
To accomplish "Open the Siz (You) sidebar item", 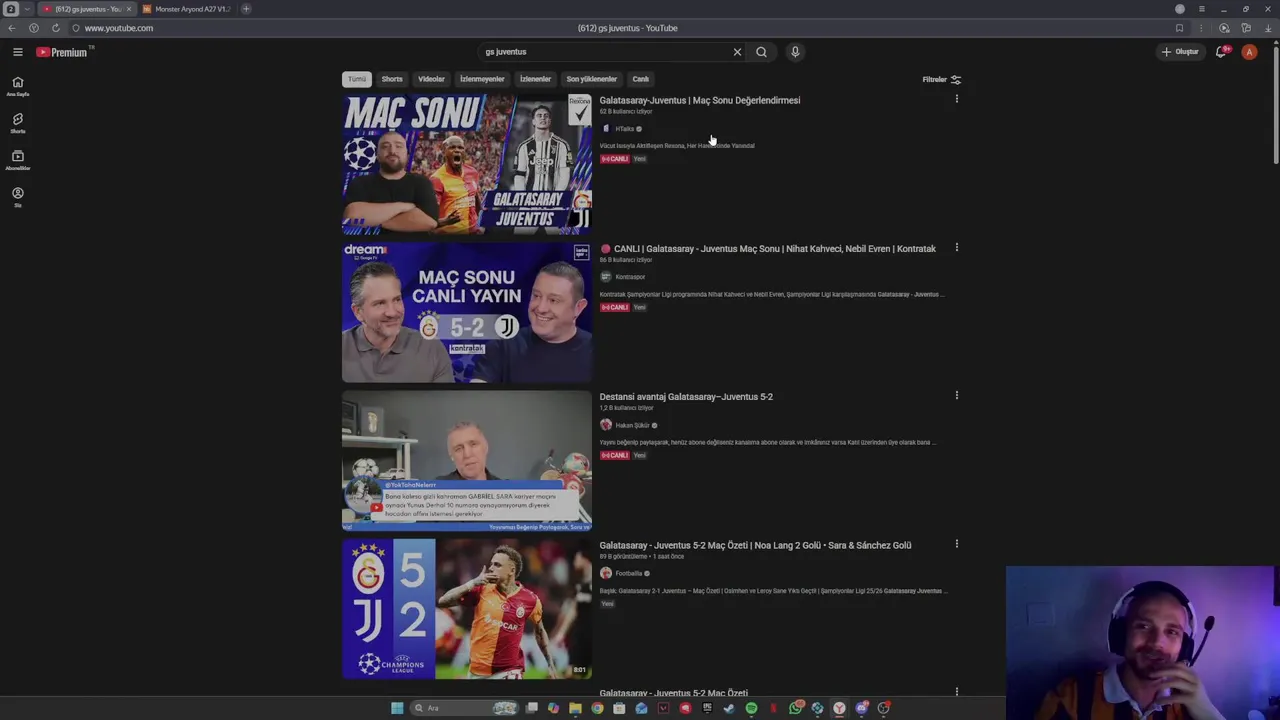I will click(17, 198).
